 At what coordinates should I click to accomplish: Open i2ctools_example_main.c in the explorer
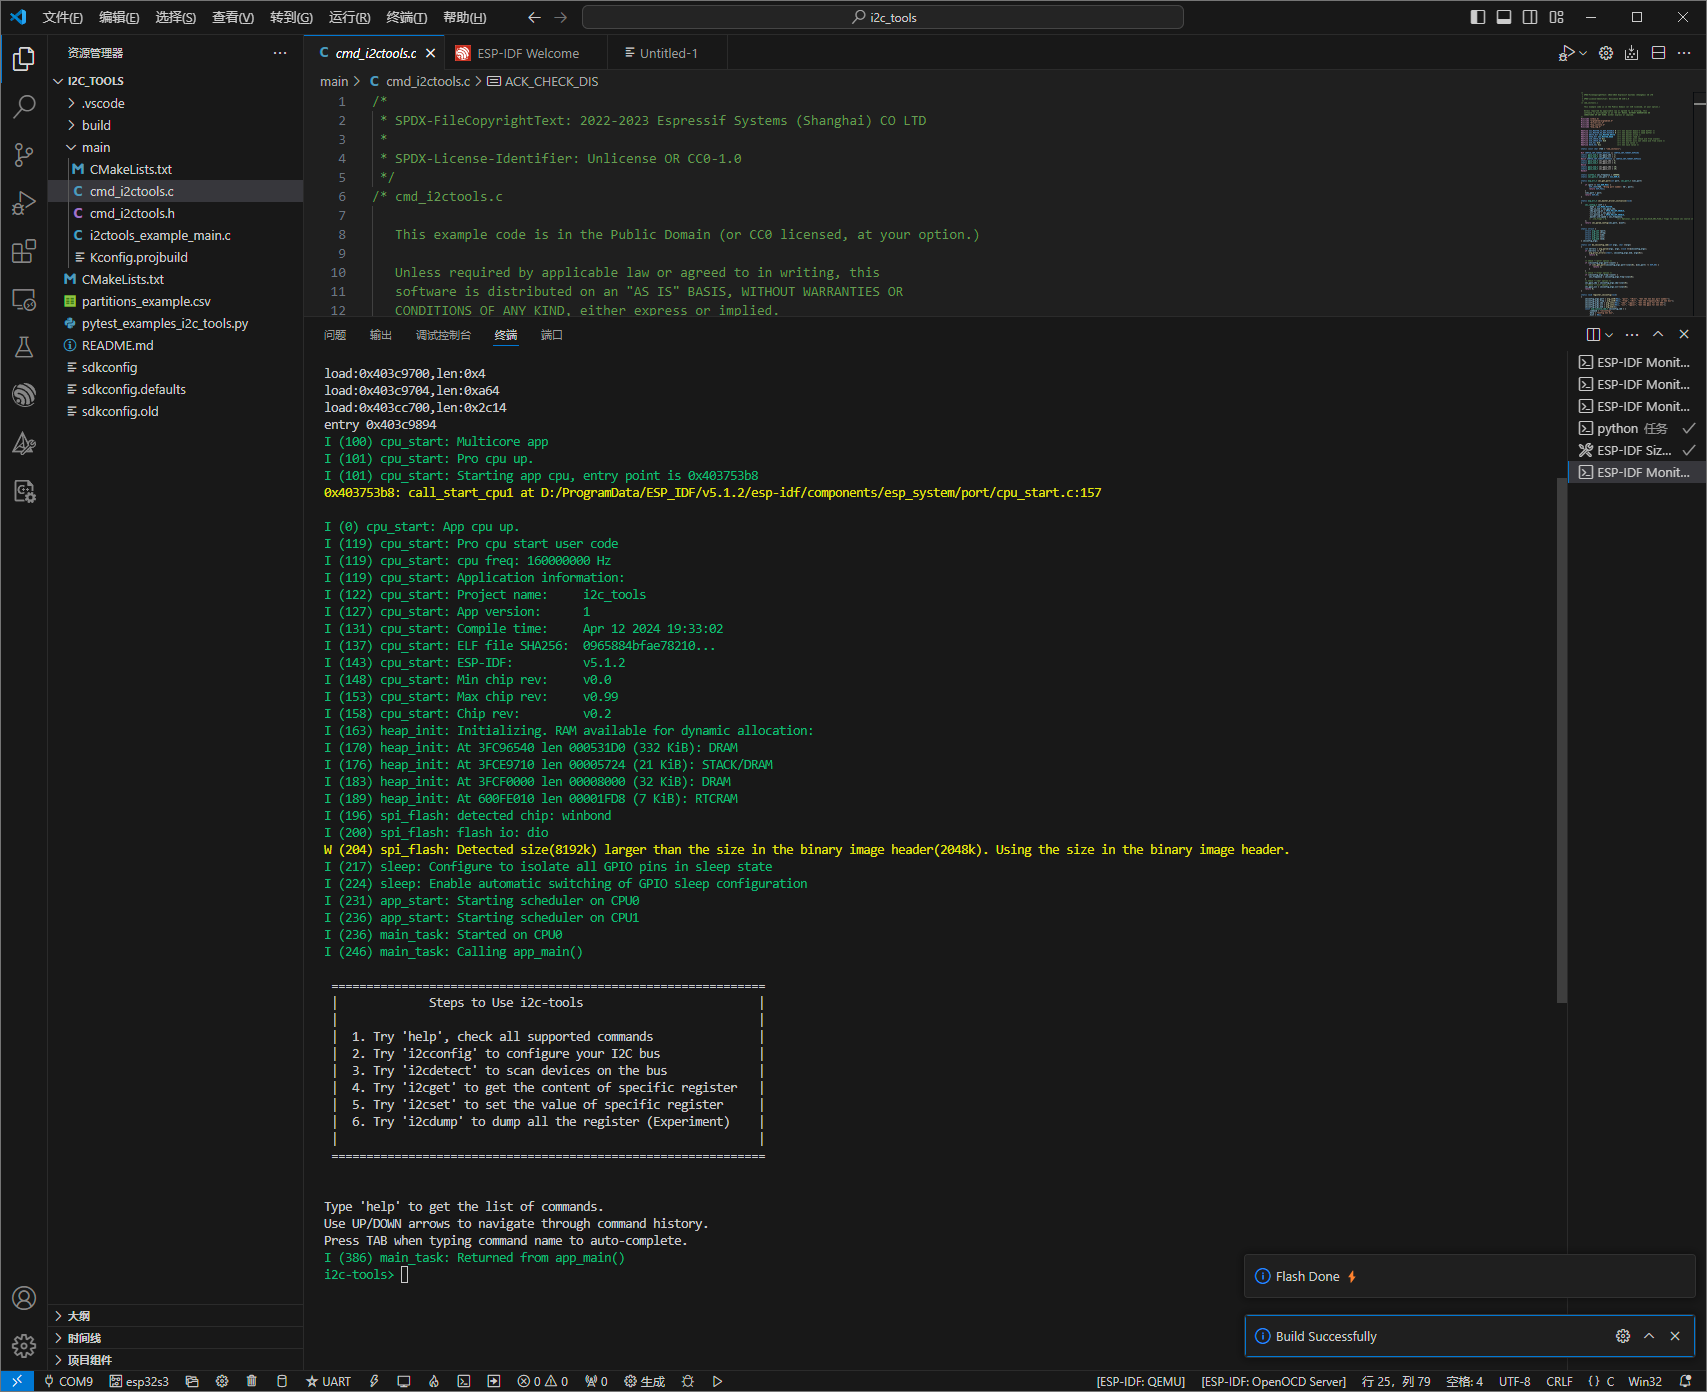[x=160, y=235]
